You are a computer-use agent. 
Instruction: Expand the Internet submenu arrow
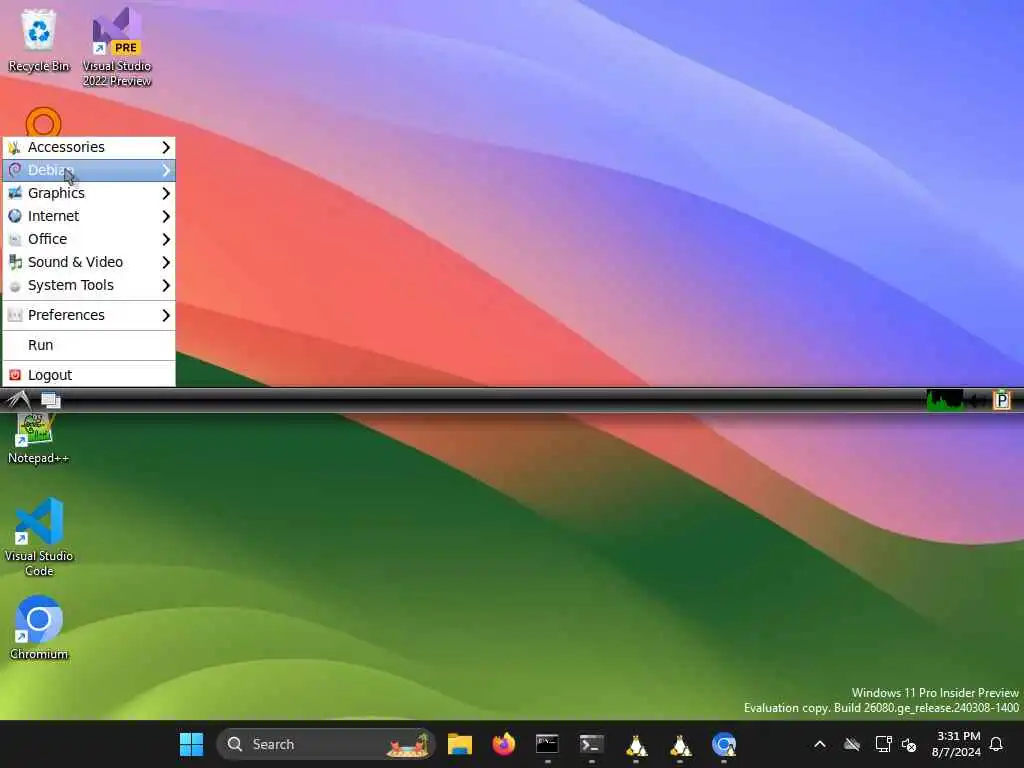(166, 216)
